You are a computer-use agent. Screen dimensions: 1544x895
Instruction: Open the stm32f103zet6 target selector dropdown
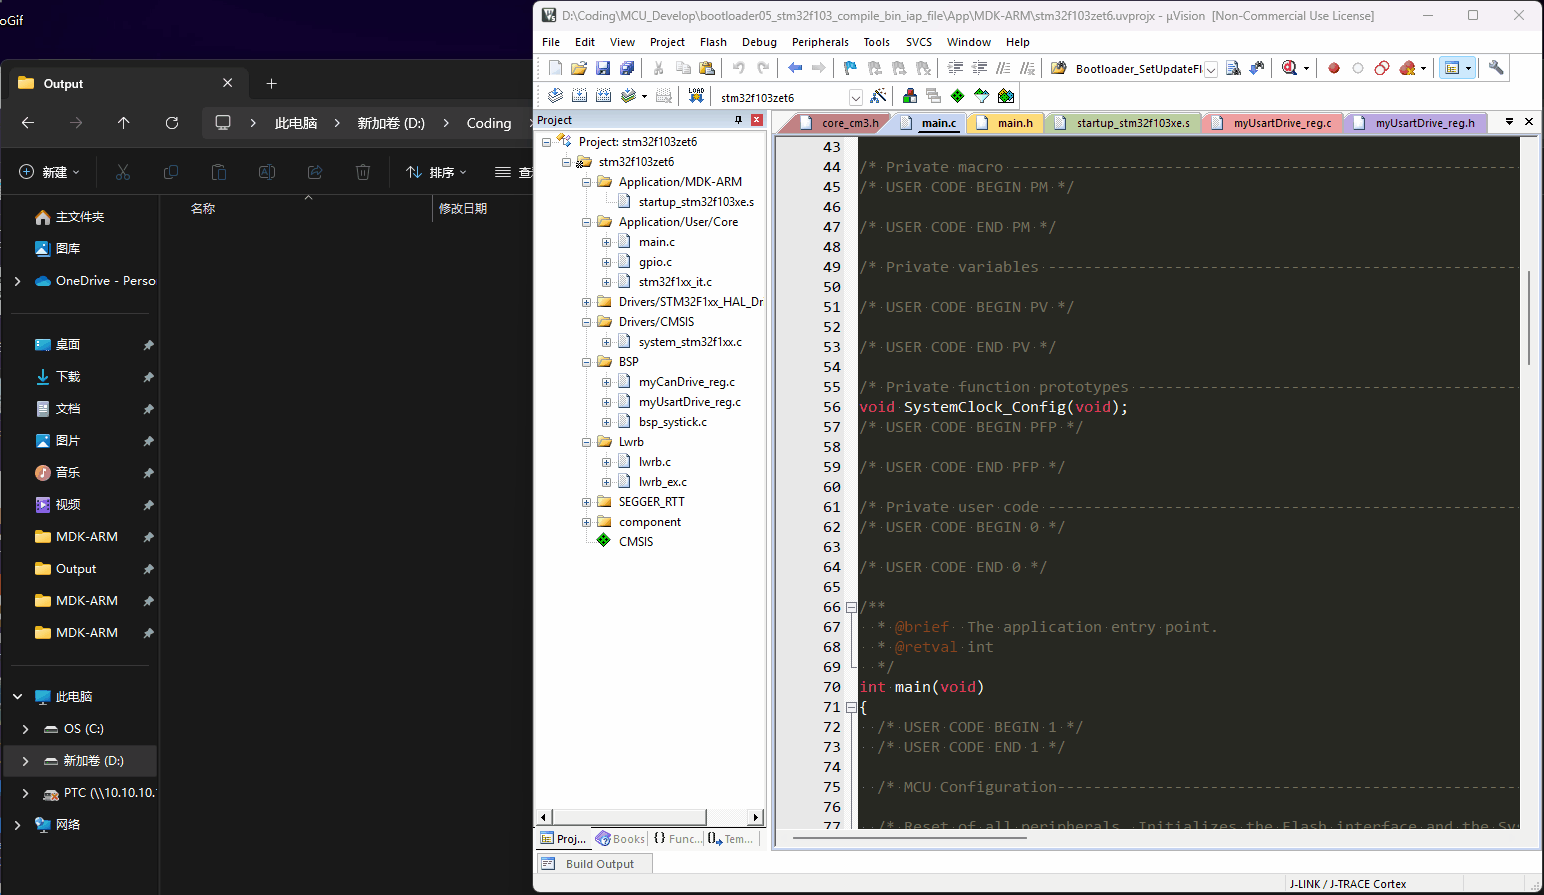[856, 97]
